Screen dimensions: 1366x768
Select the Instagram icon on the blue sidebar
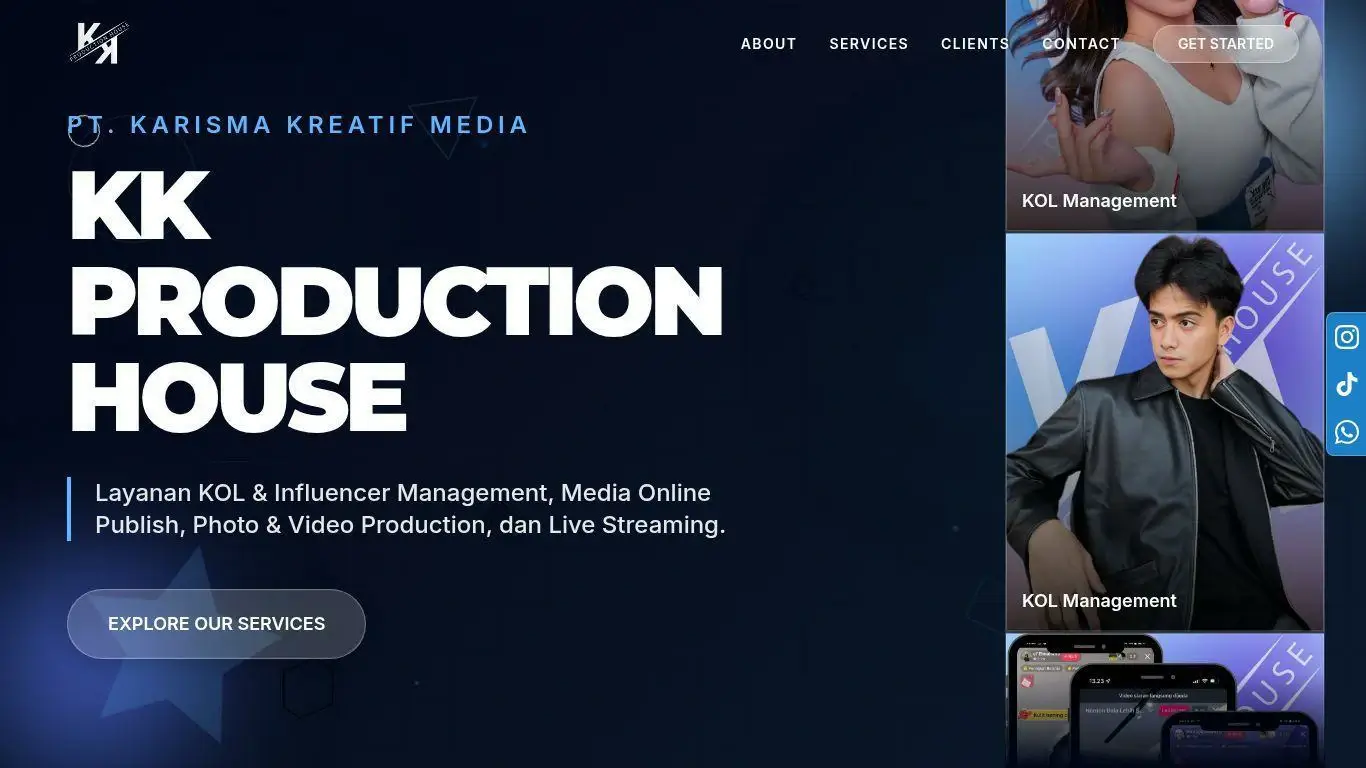[1346, 337]
